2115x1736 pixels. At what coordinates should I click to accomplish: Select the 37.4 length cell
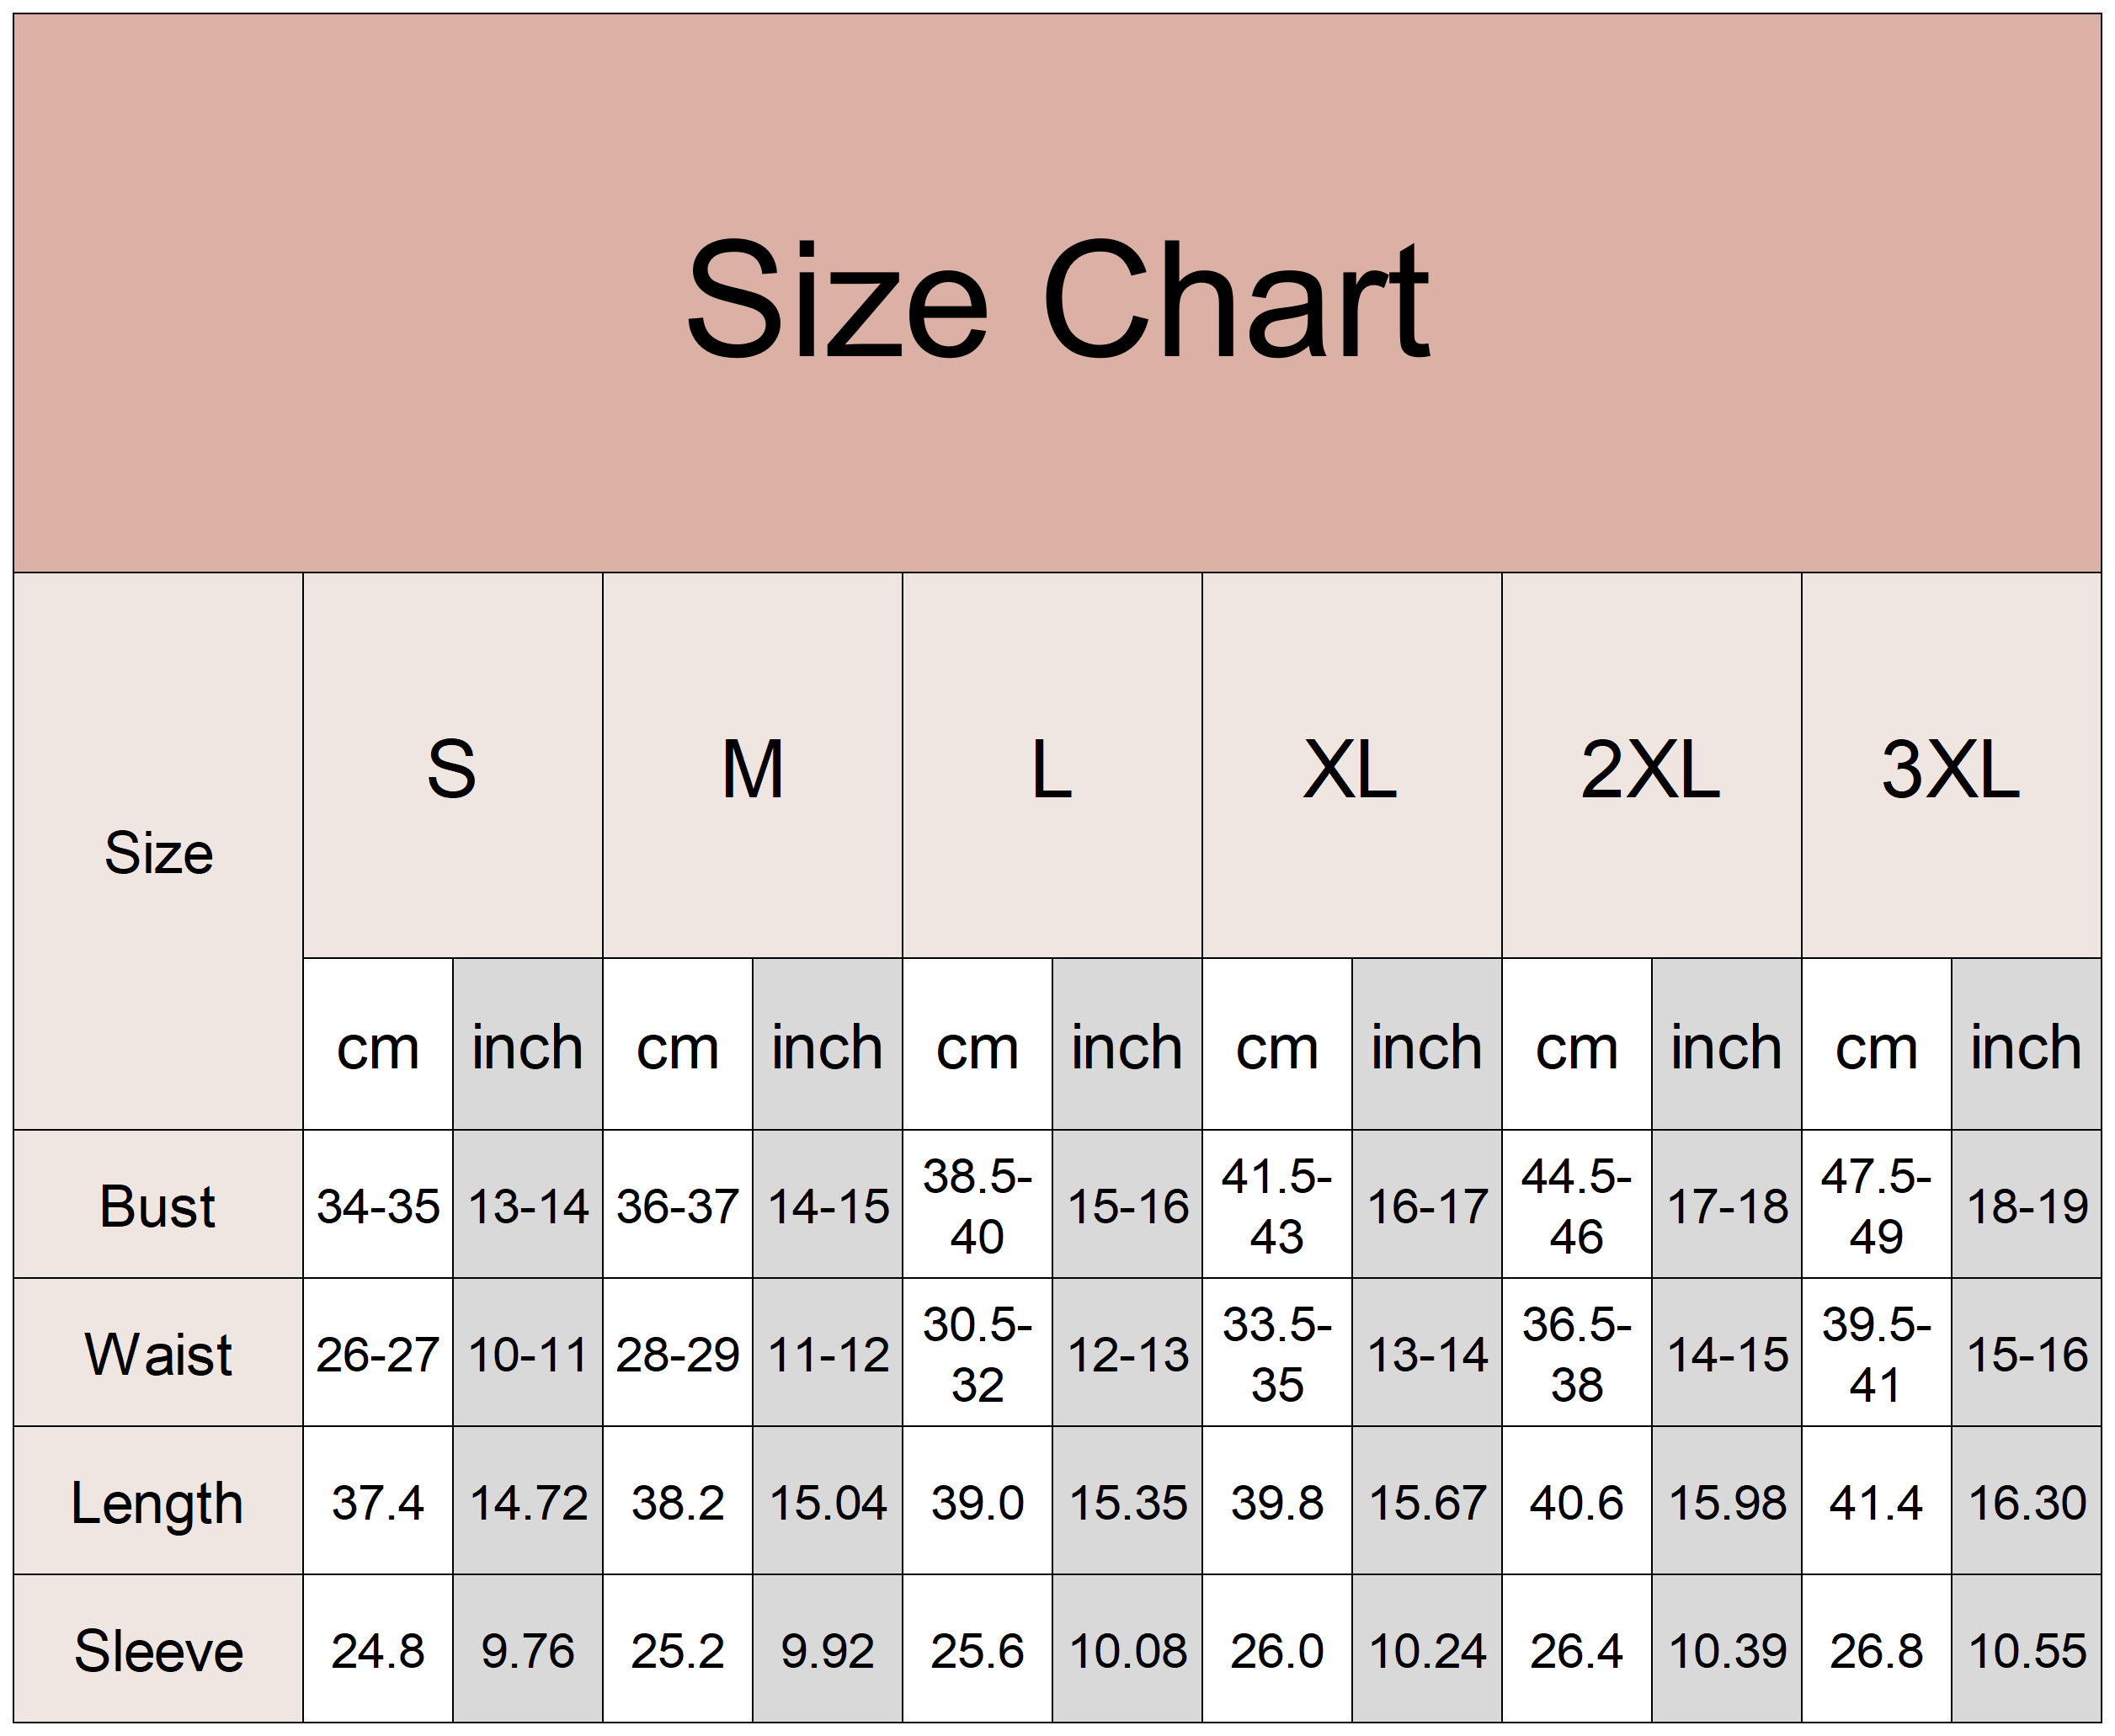pos(378,1501)
